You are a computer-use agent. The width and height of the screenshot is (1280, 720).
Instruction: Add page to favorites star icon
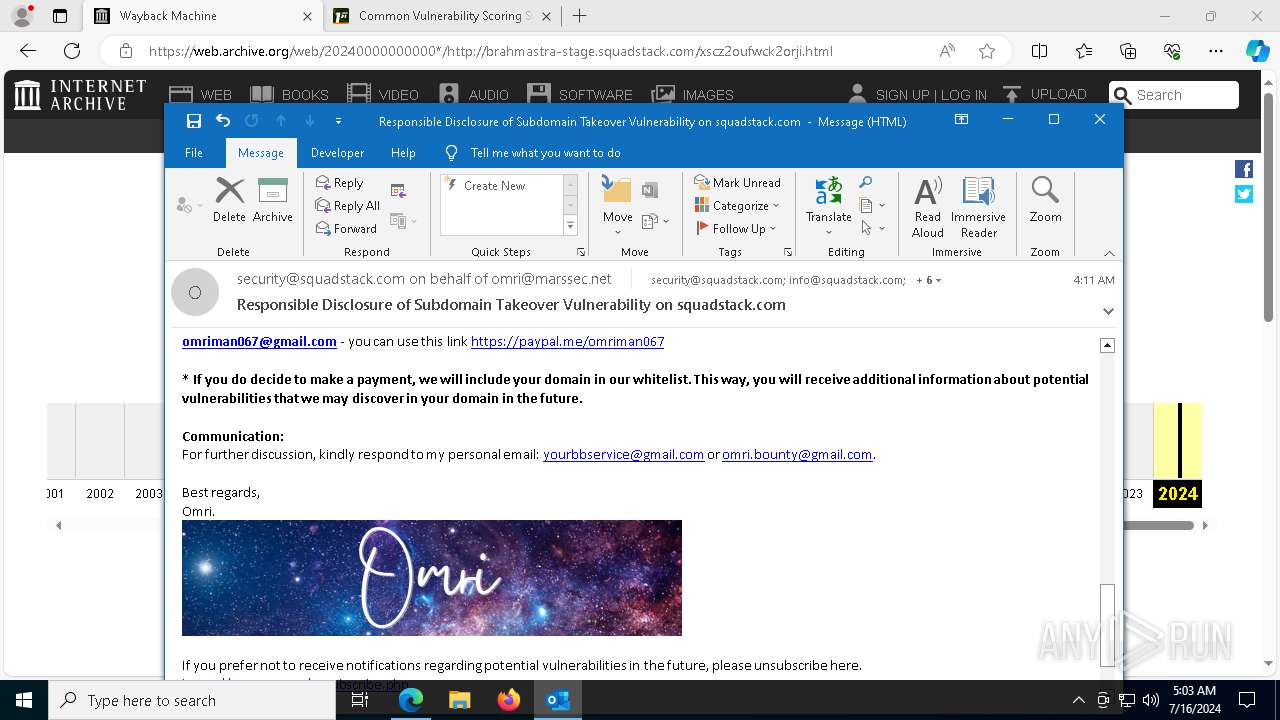point(987,51)
